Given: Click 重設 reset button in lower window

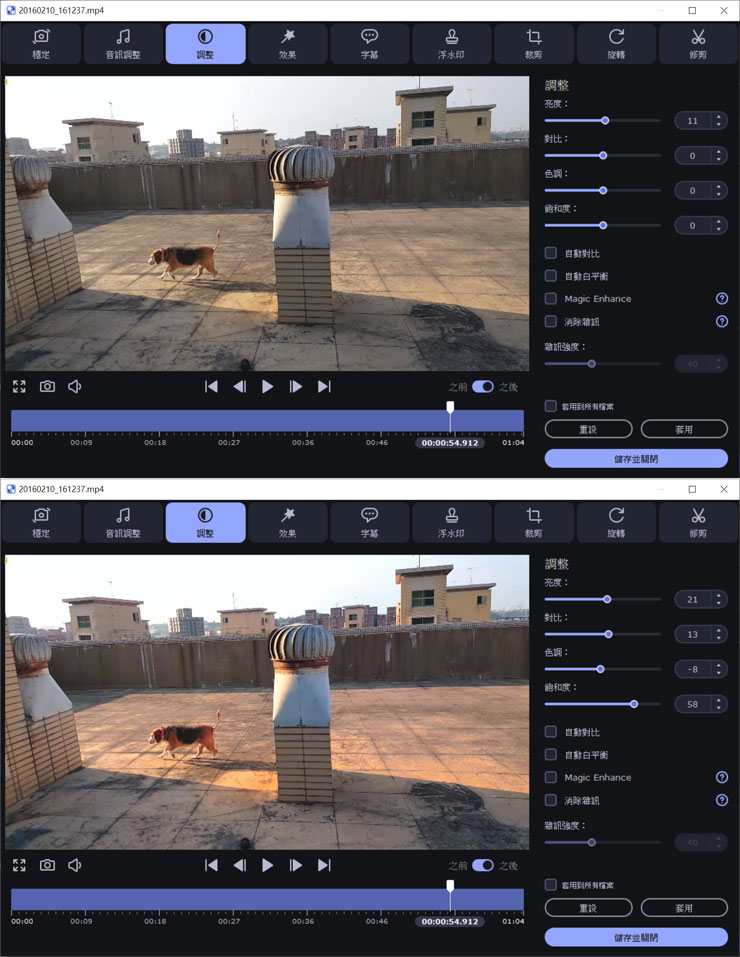Looking at the screenshot, I should (x=588, y=908).
